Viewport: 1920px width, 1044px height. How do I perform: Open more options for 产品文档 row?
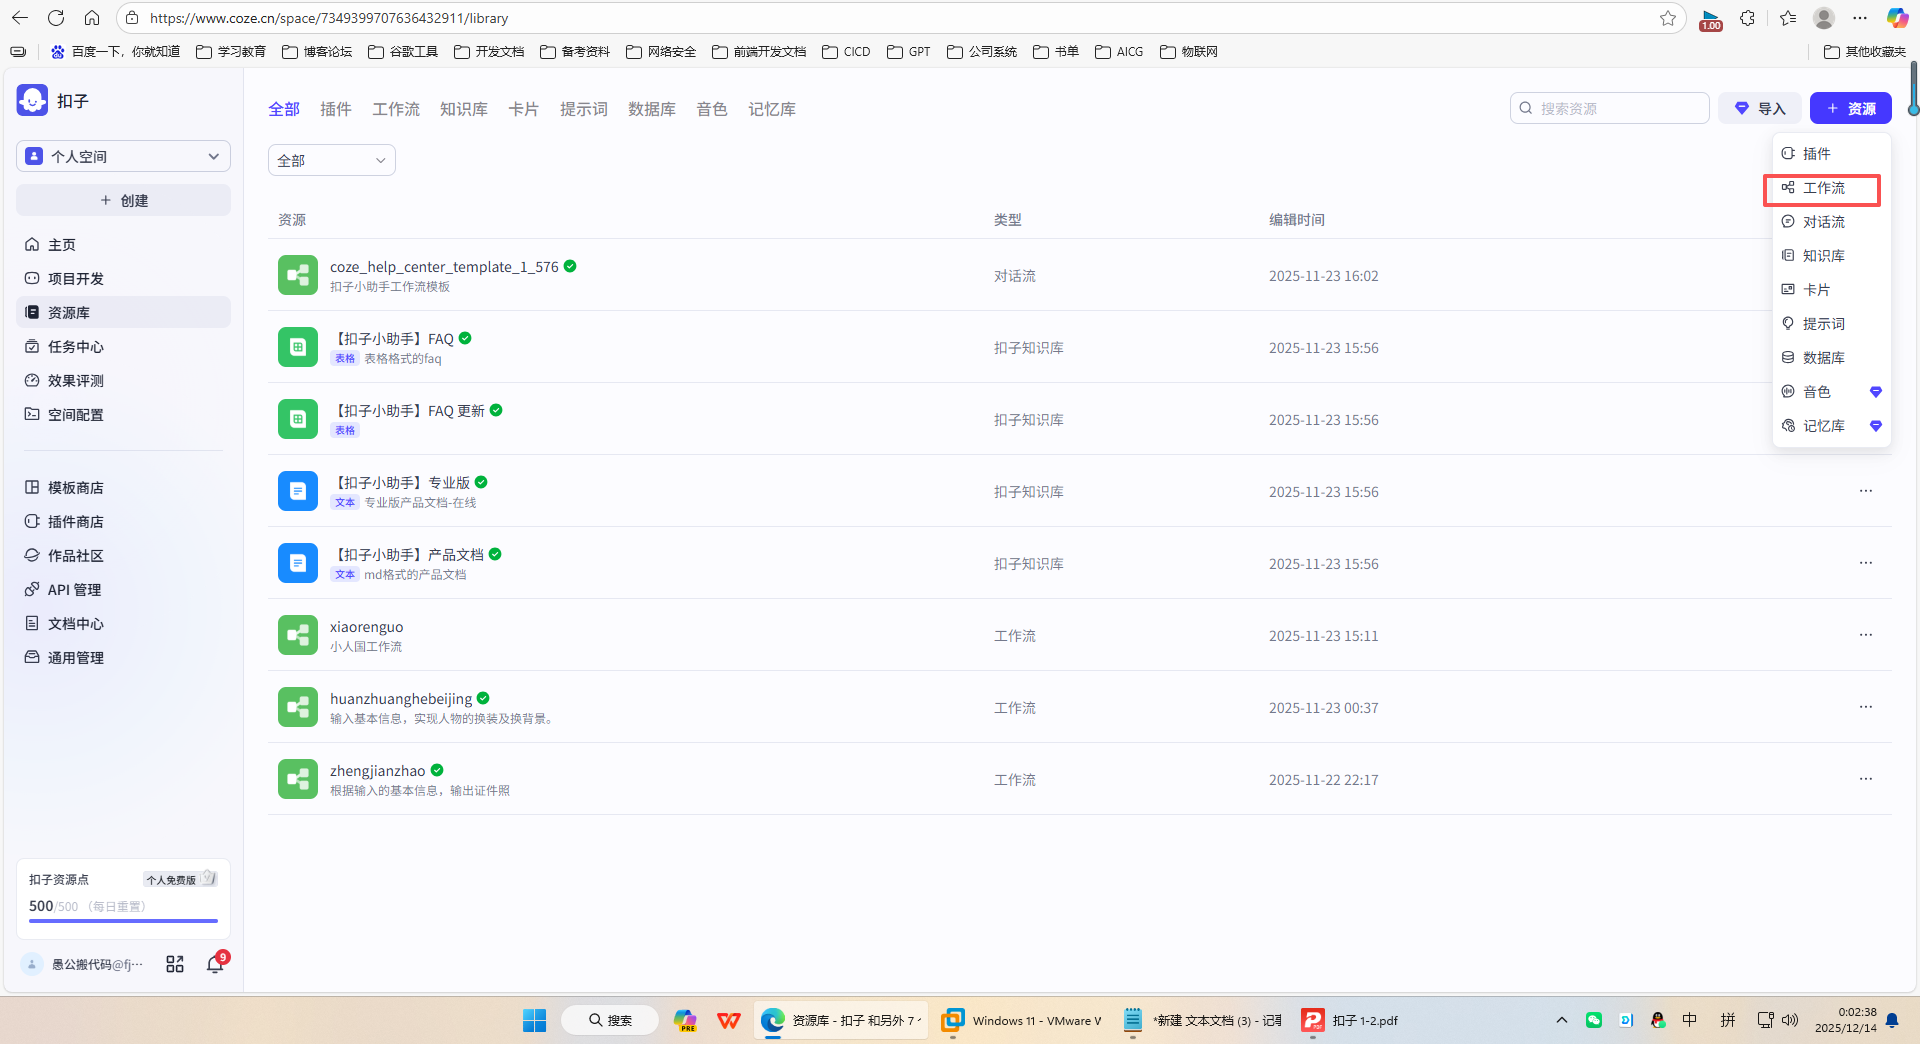[1866, 563]
